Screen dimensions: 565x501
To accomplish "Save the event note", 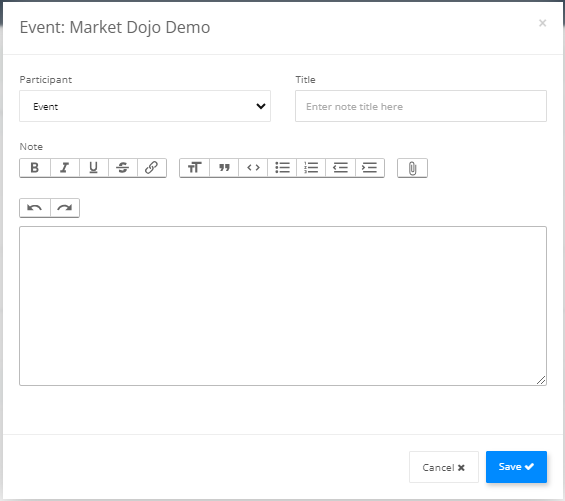I will (516, 467).
